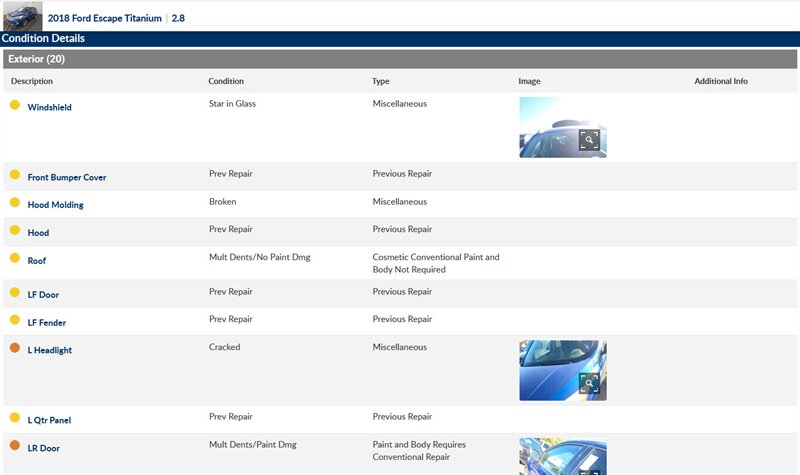Select the LF Door entry

tap(43, 293)
